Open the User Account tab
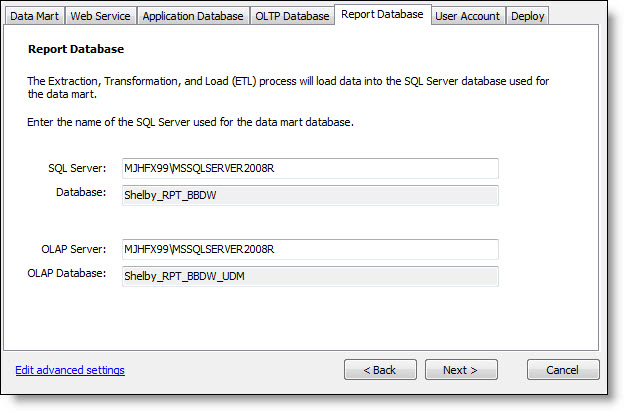 468,16
